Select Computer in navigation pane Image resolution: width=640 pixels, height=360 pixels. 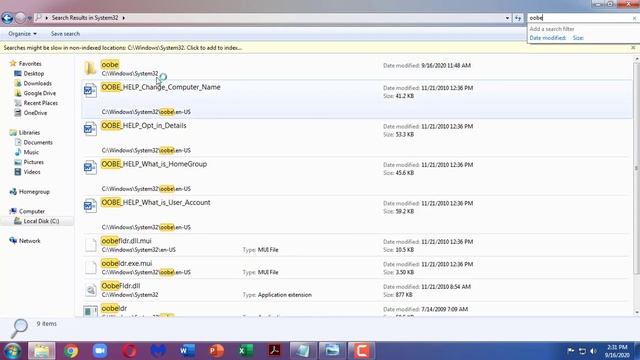pyautogui.click(x=31, y=211)
